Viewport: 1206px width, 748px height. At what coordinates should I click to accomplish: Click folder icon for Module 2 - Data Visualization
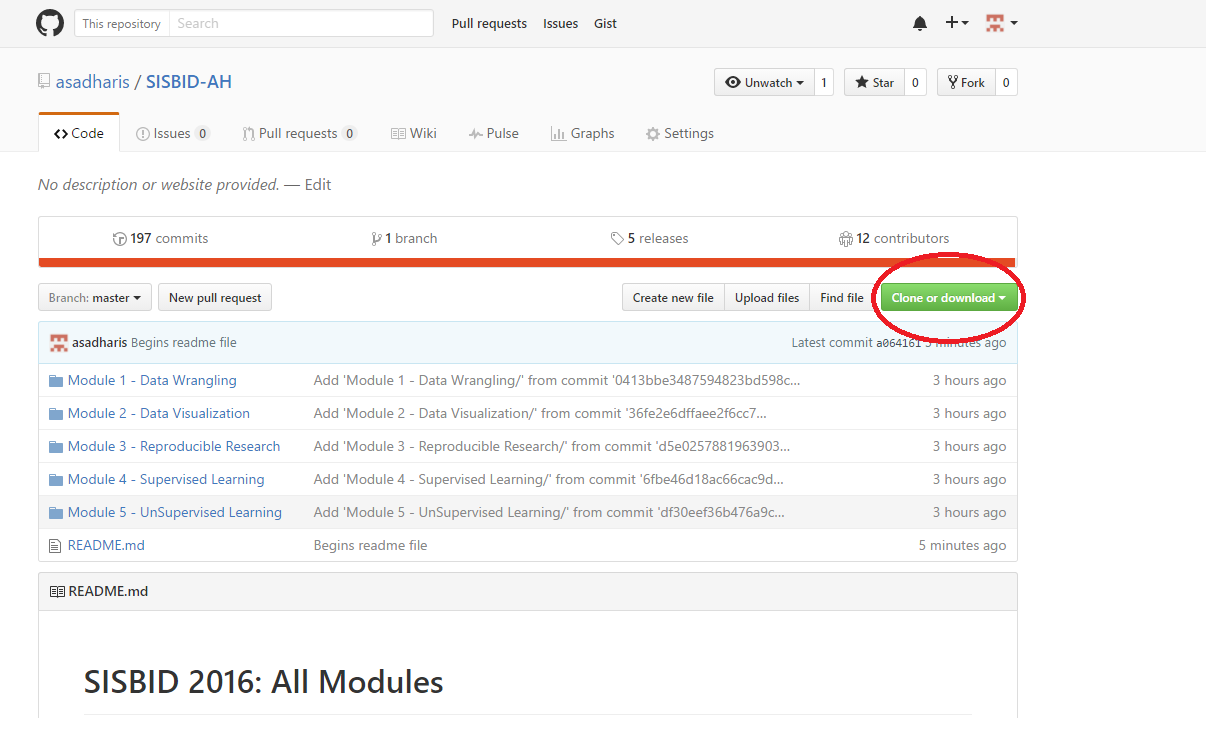coord(56,413)
